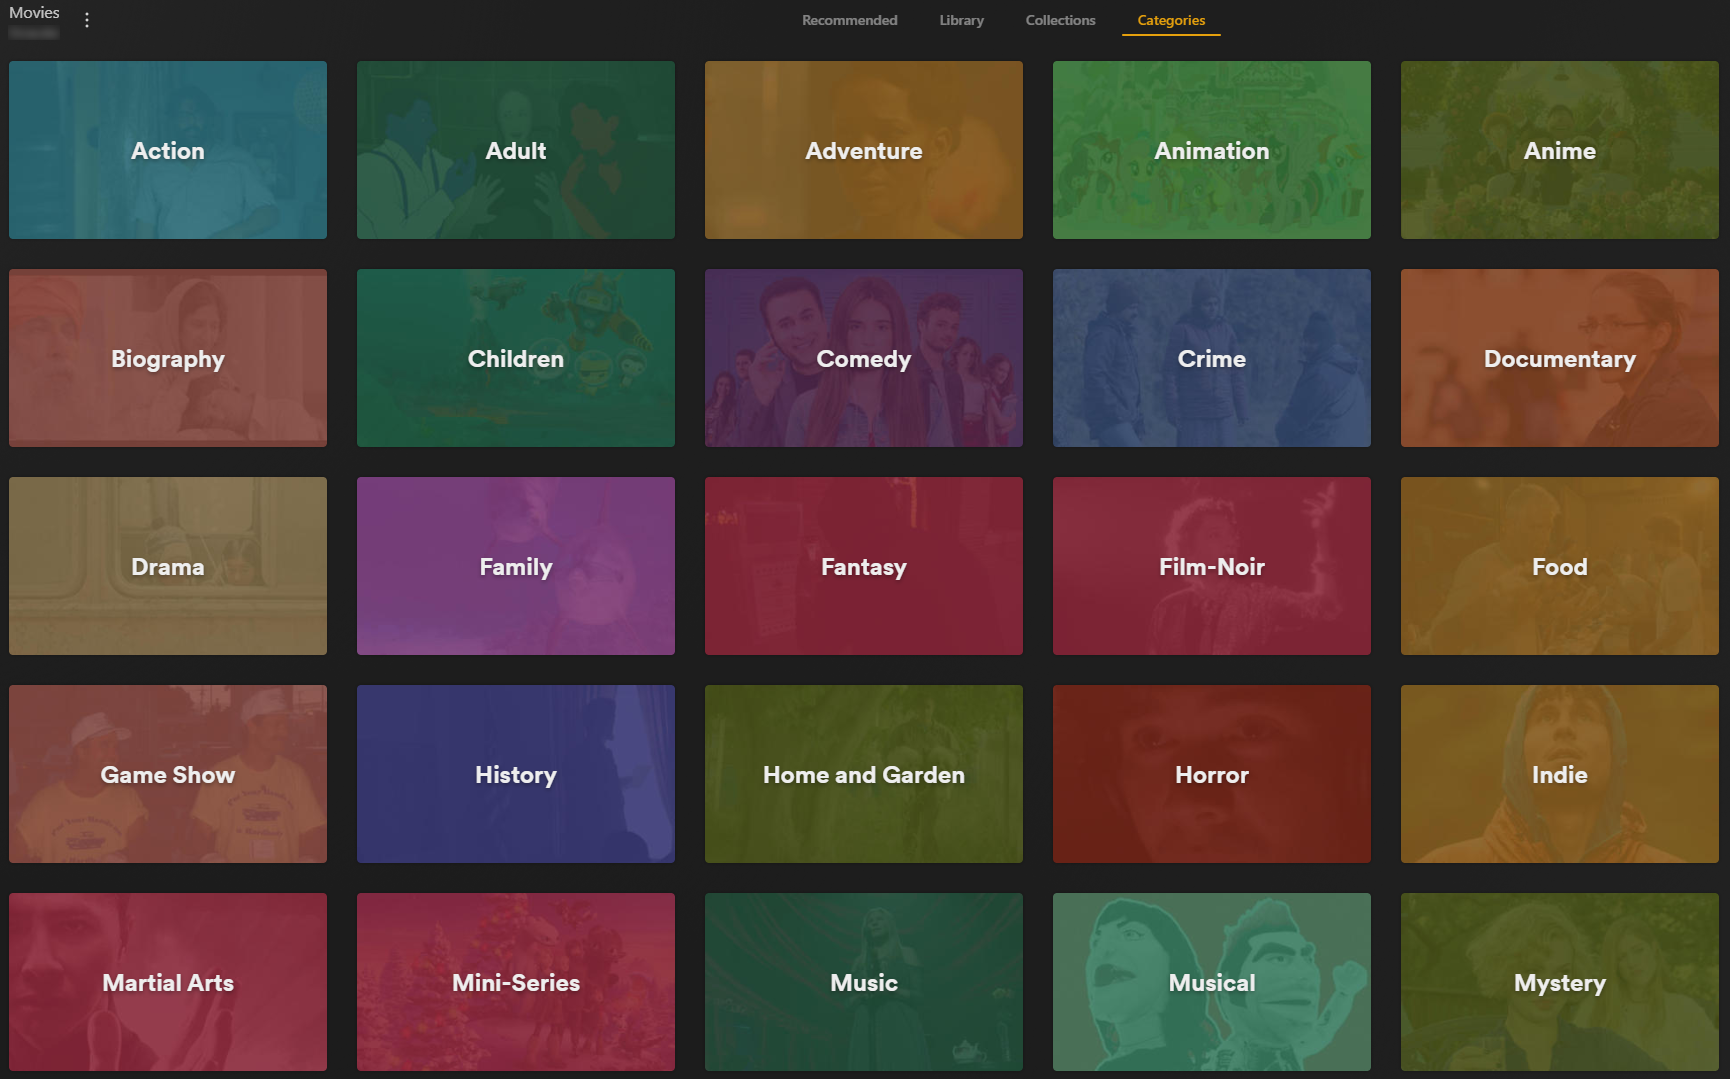Select the Categories tab

click(x=1169, y=20)
